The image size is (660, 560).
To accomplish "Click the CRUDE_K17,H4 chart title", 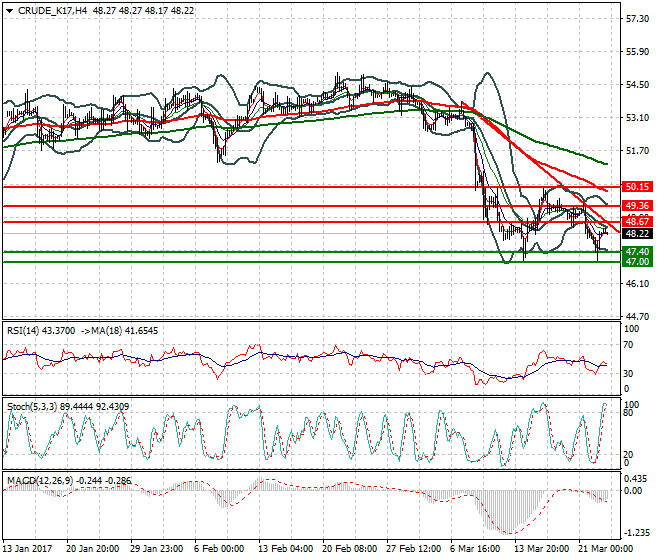I will pos(52,11).
